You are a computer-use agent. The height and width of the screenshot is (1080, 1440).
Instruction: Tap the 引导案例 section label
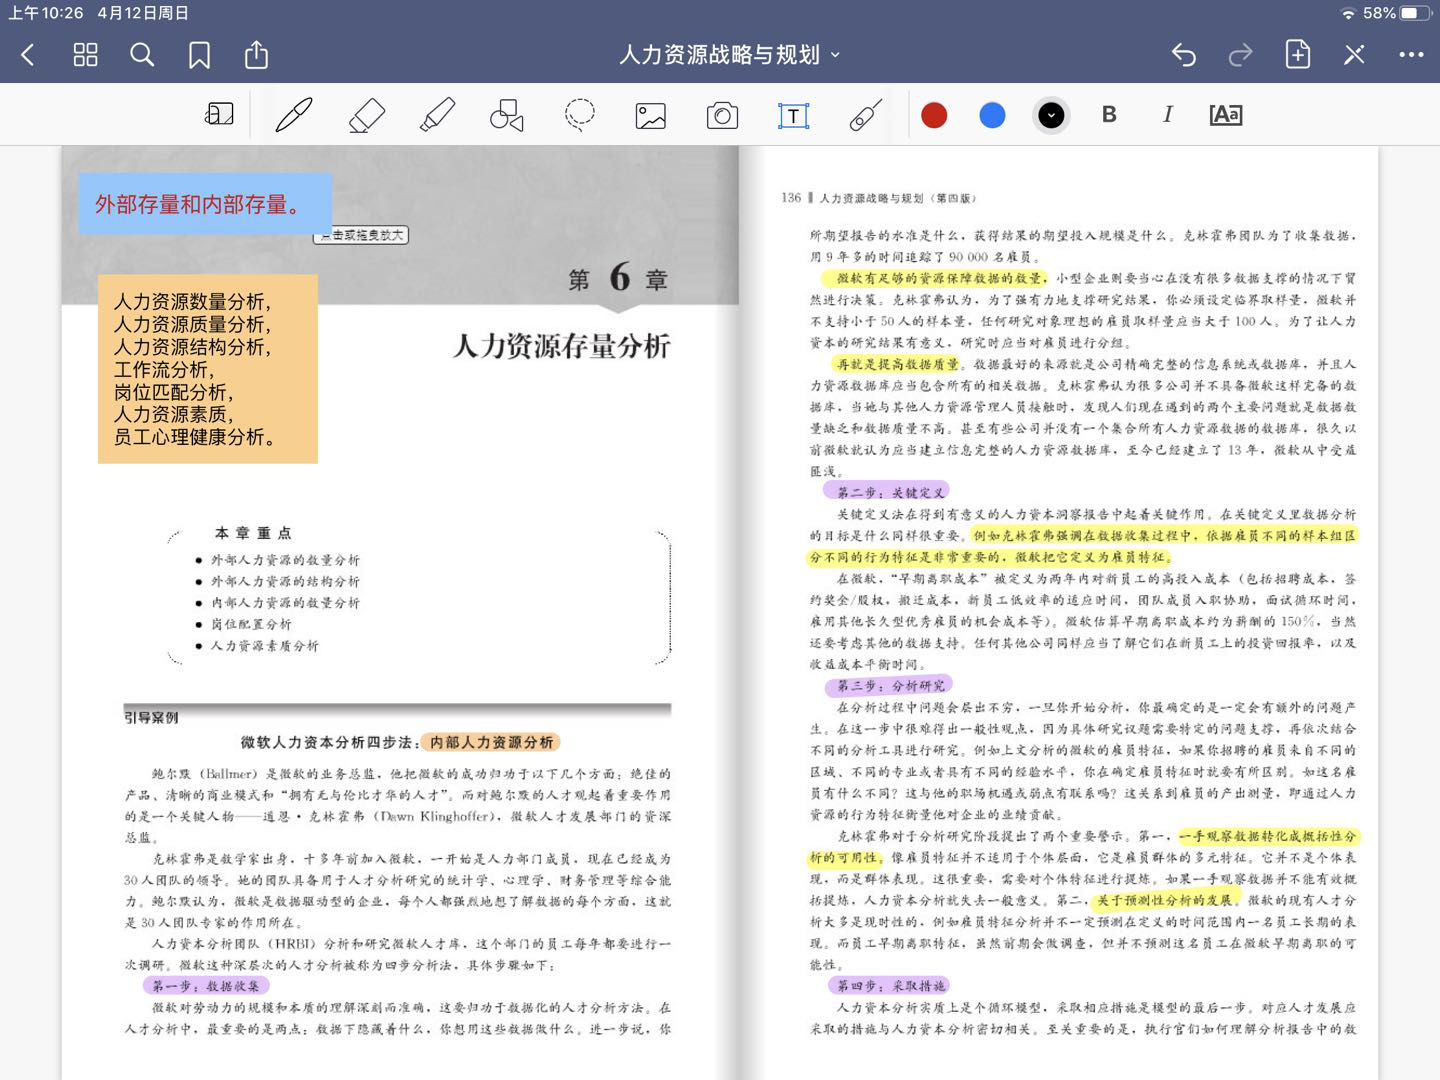tap(151, 718)
